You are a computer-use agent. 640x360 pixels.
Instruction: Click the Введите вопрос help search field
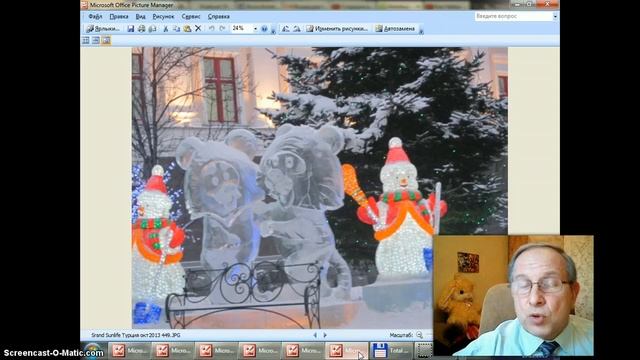click(x=513, y=16)
